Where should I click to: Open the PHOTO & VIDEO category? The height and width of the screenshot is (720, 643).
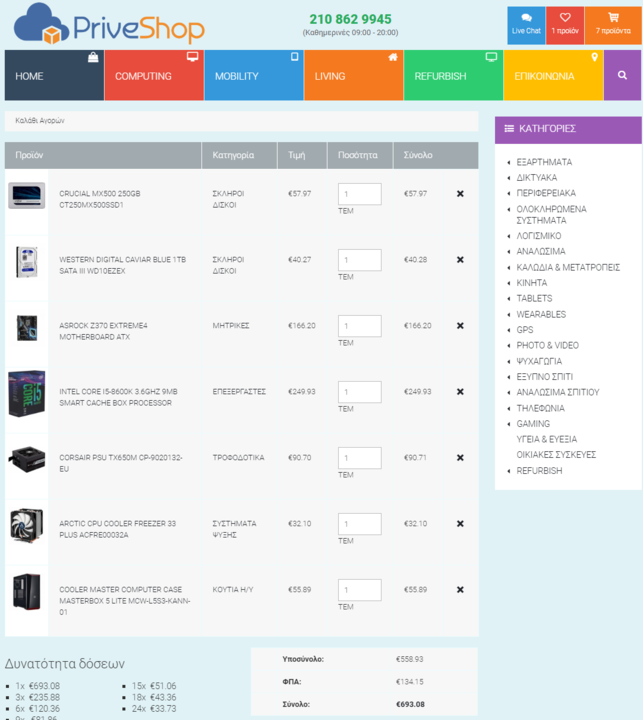547,345
